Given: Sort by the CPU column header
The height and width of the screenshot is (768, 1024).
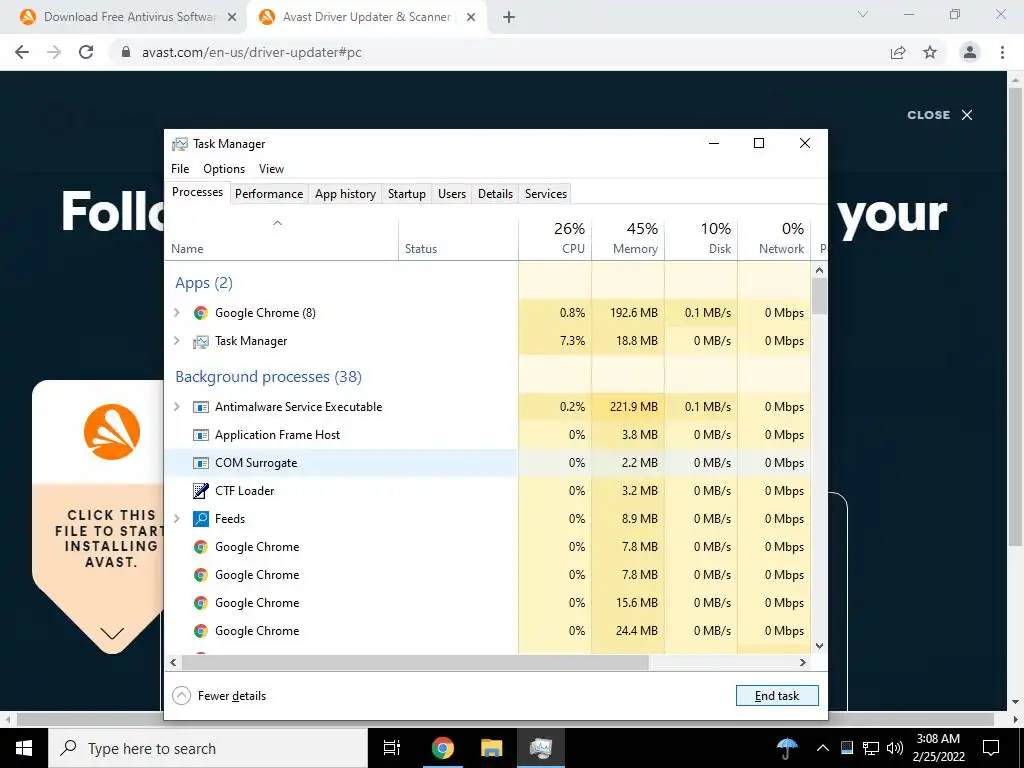Looking at the screenshot, I should click(555, 238).
